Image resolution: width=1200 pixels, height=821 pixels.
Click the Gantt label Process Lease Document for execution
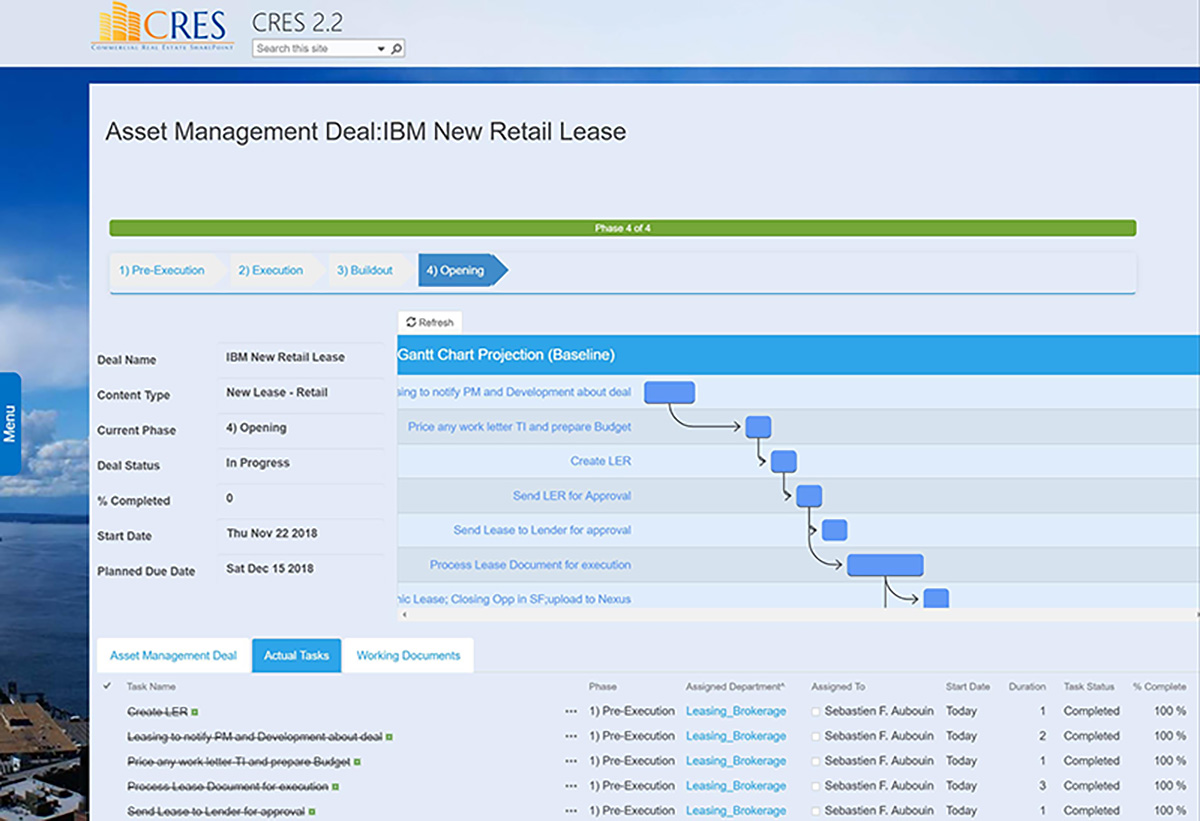pyautogui.click(x=530, y=565)
